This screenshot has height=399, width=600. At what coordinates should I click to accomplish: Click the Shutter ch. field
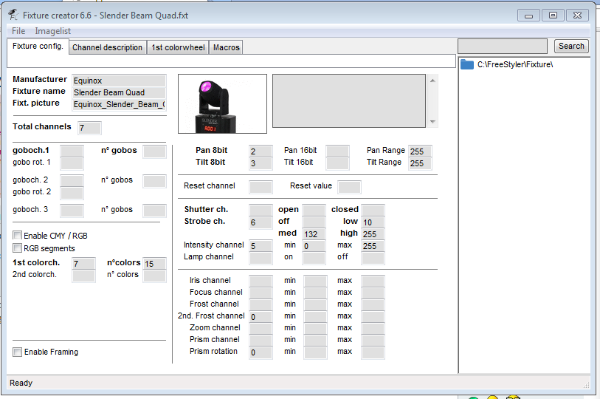point(261,210)
